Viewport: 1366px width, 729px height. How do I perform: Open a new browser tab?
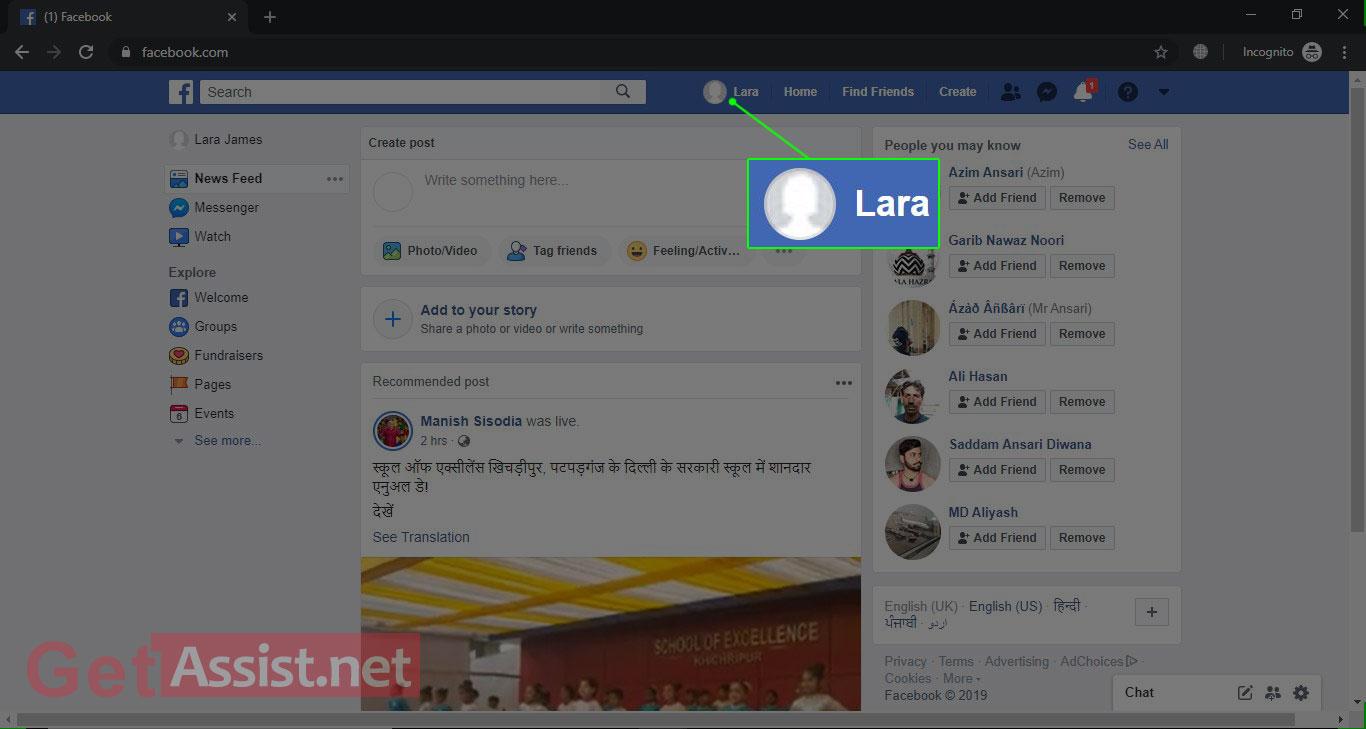[x=270, y=17]
